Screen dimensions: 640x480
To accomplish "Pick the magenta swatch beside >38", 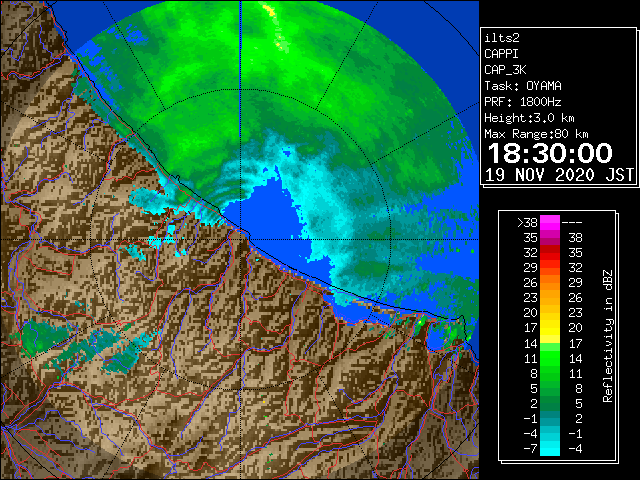I will coord(550,222).
